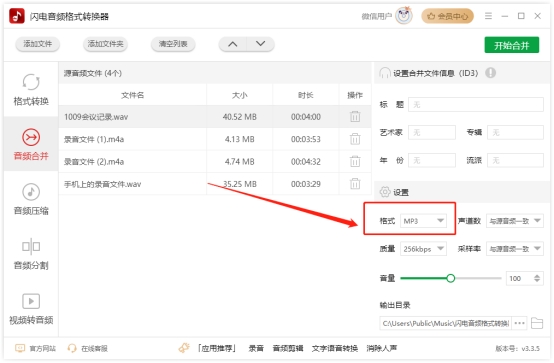This screenshot has width=554, height=363.
Task: Click the 35.25 MB size cell
Action: point(240,184)
